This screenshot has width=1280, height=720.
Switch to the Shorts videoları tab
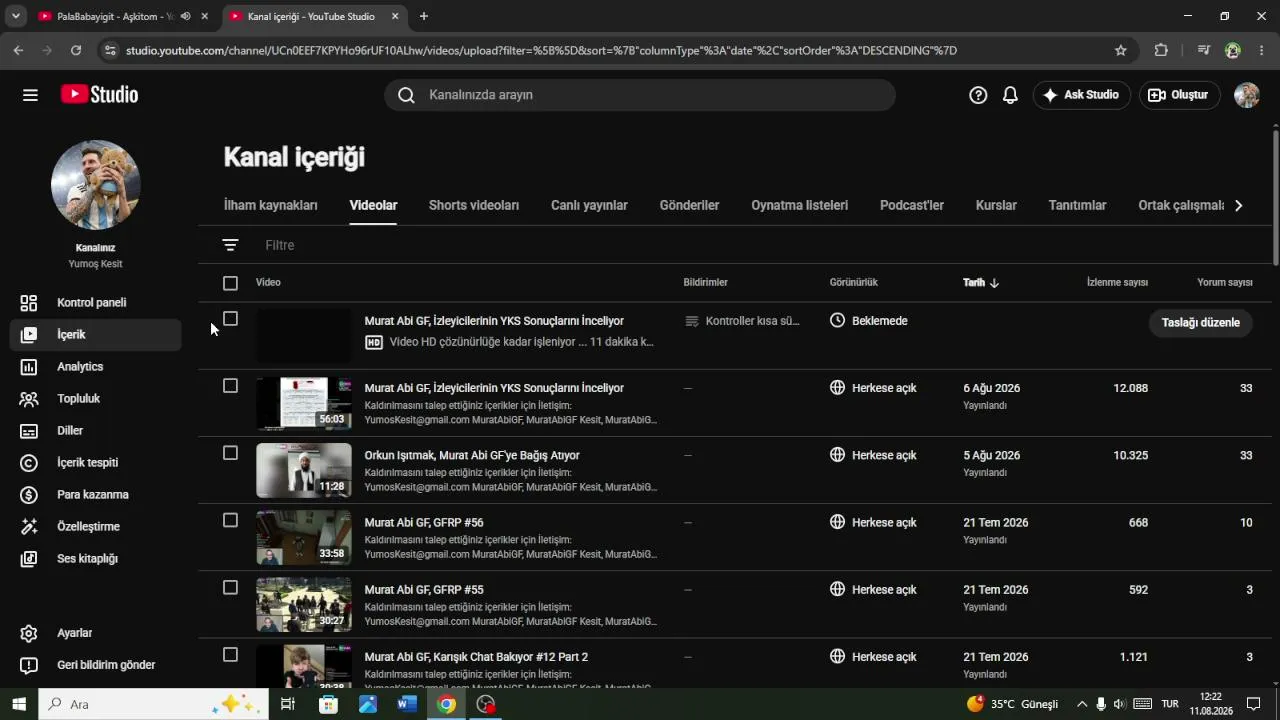click(x=474, y=205)
